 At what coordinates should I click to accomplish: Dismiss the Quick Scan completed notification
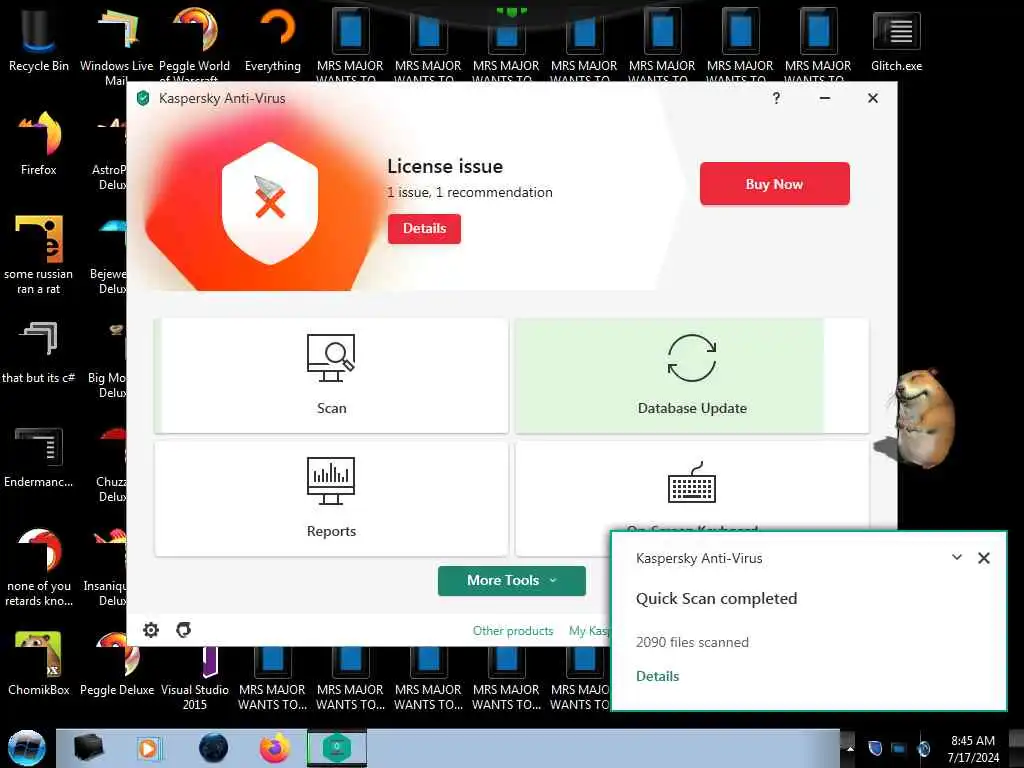point(984,558)
